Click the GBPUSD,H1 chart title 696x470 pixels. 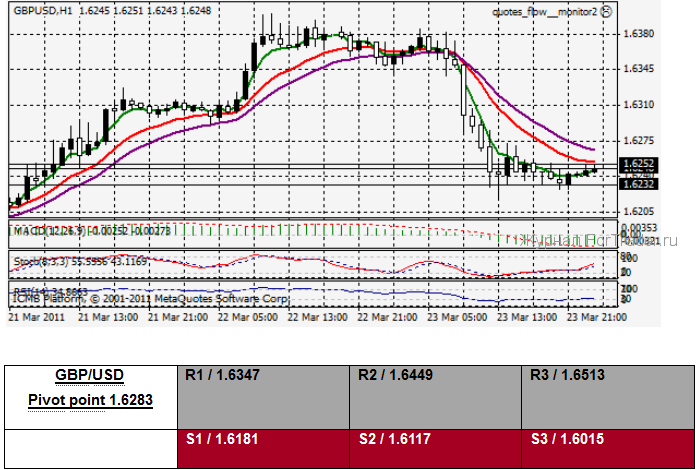click(42, 11)
